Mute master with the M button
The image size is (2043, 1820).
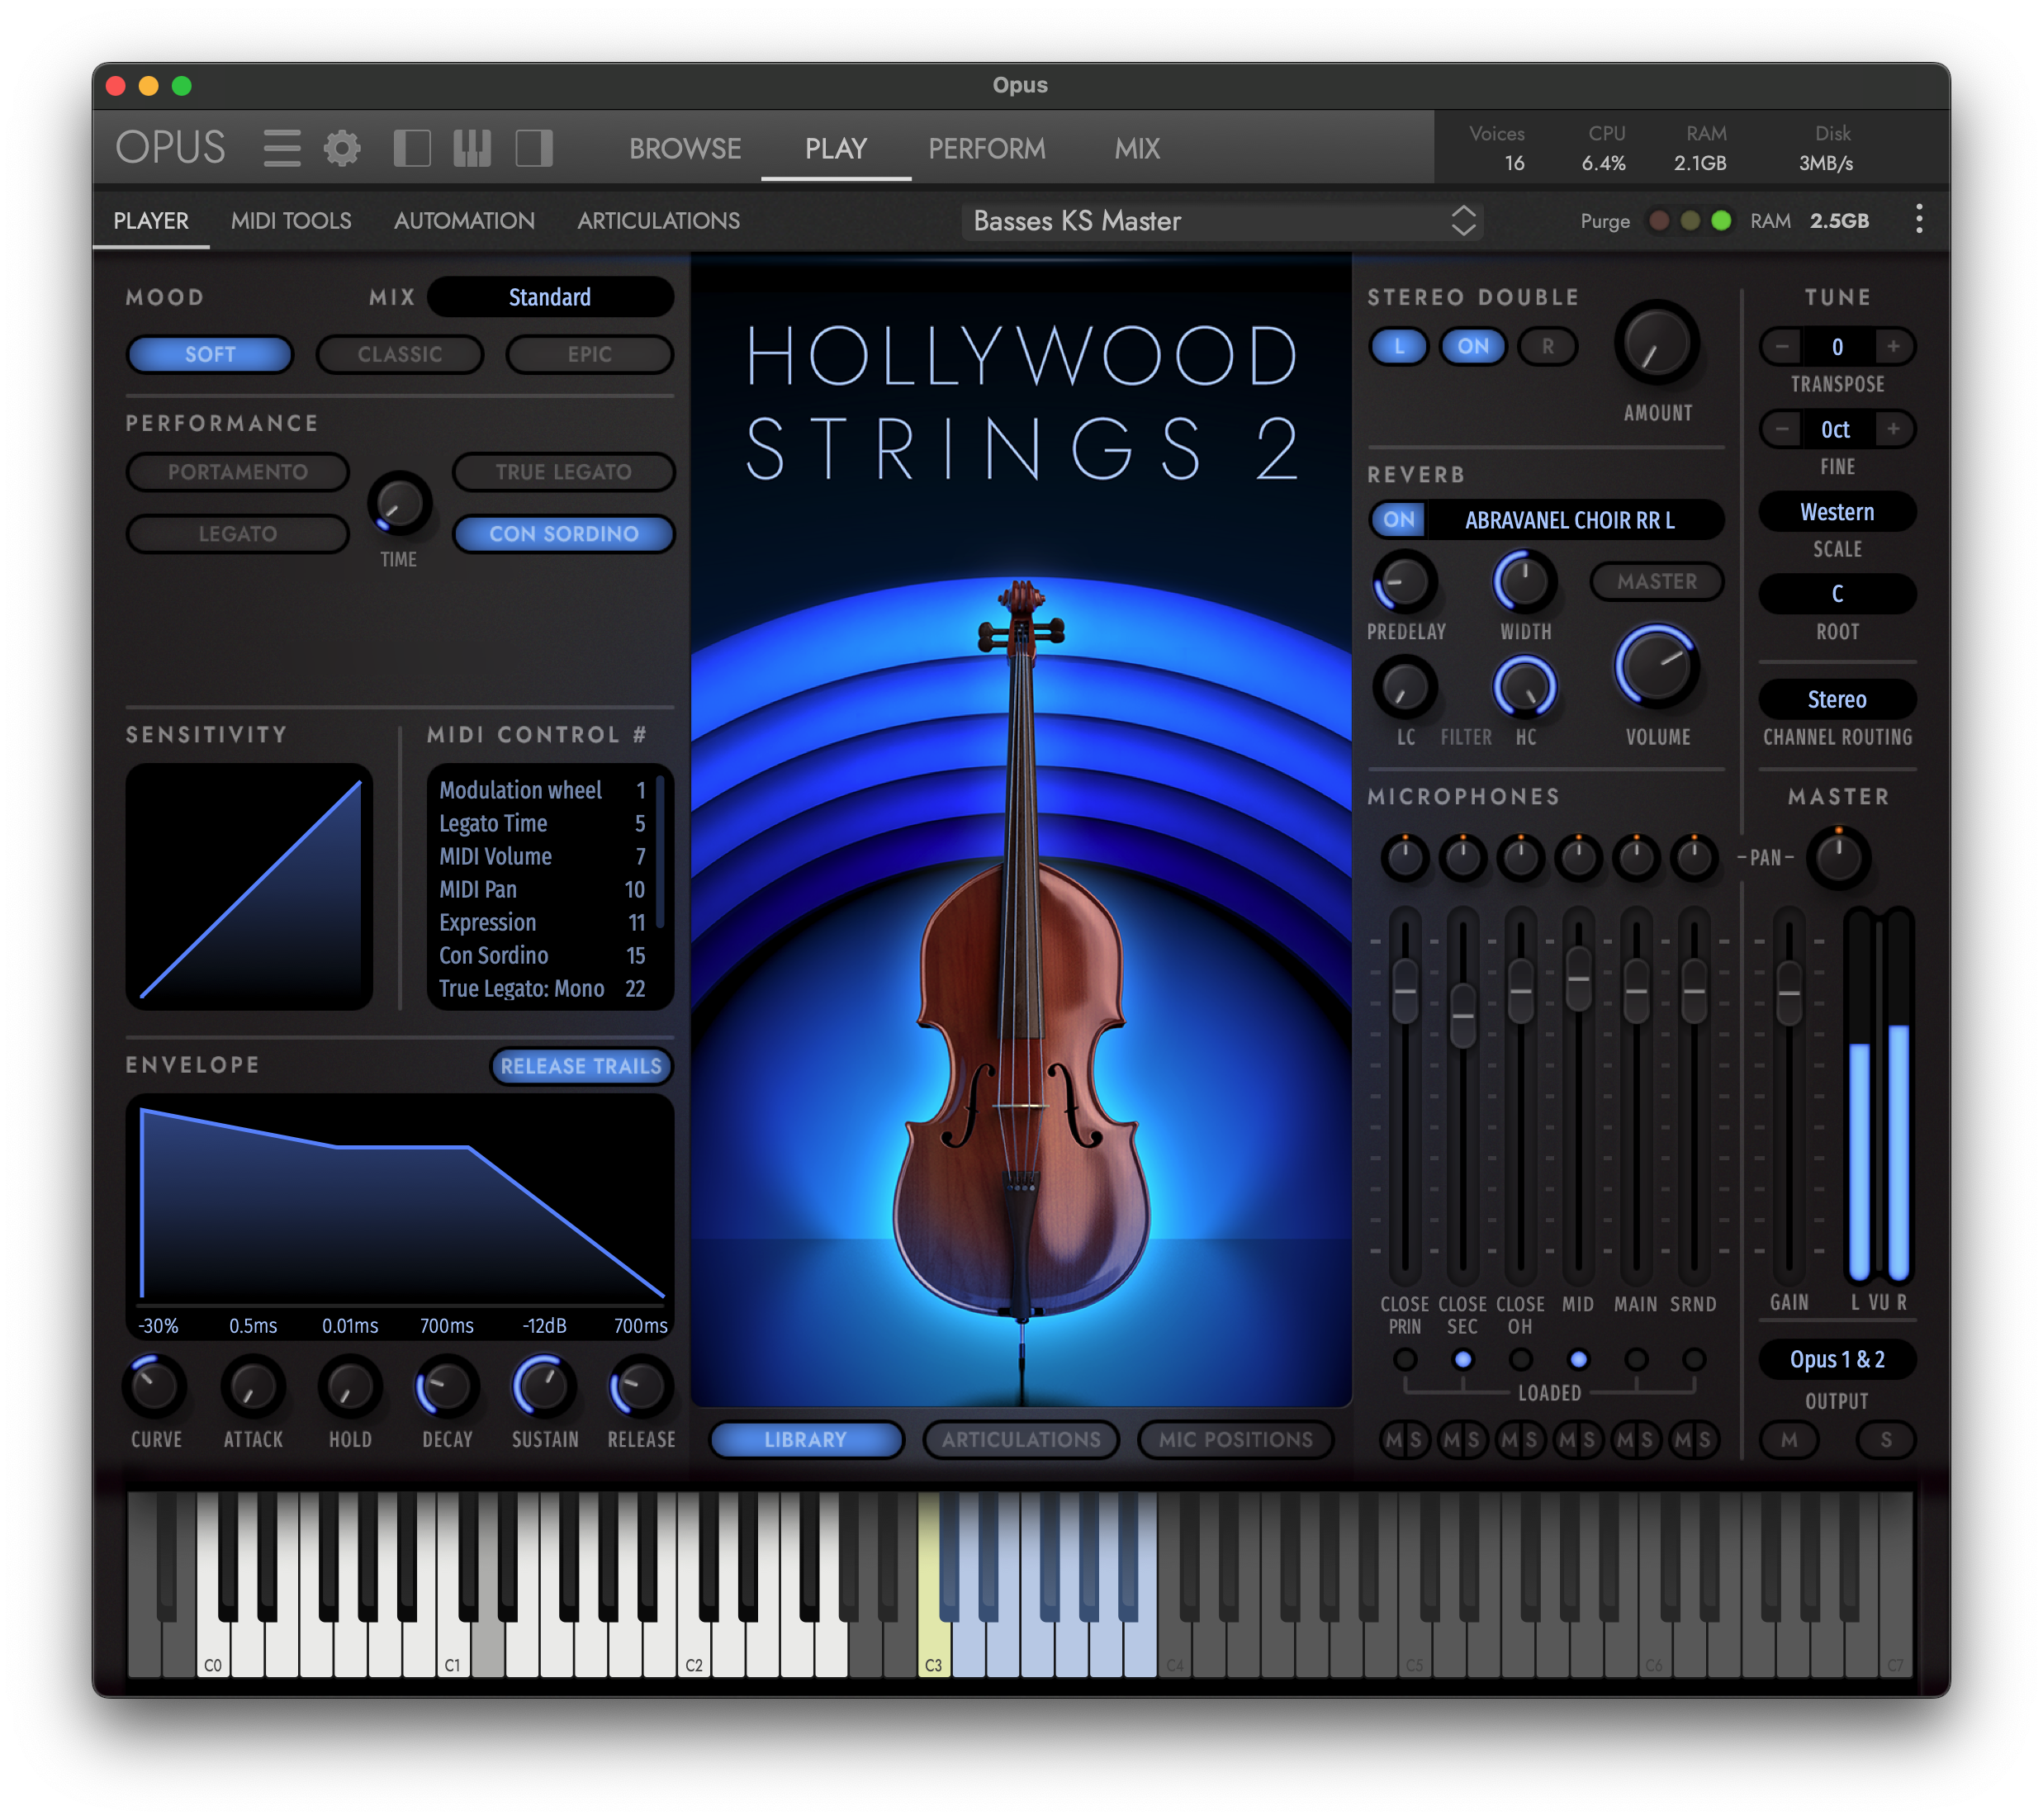(1789, 1439)
